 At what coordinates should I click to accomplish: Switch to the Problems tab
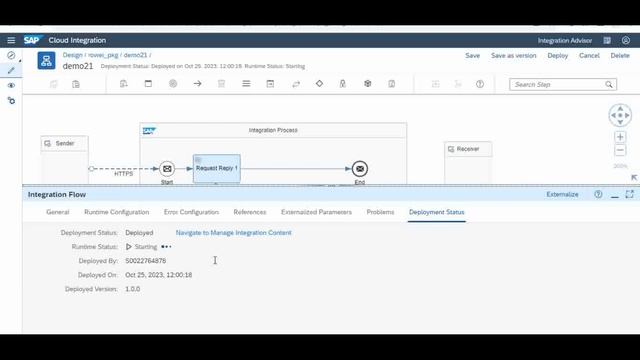380,212
